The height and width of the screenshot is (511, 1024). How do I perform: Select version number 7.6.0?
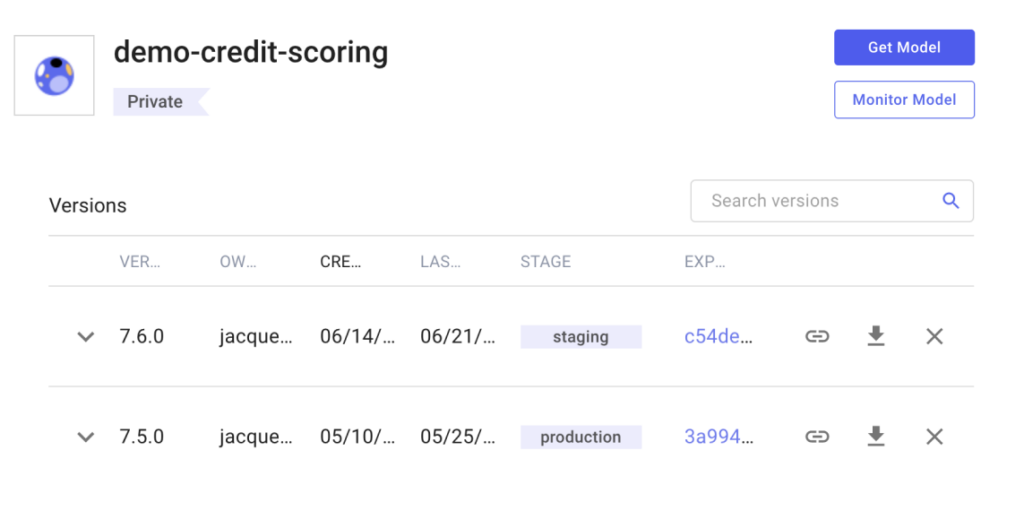tap(142, 337)
